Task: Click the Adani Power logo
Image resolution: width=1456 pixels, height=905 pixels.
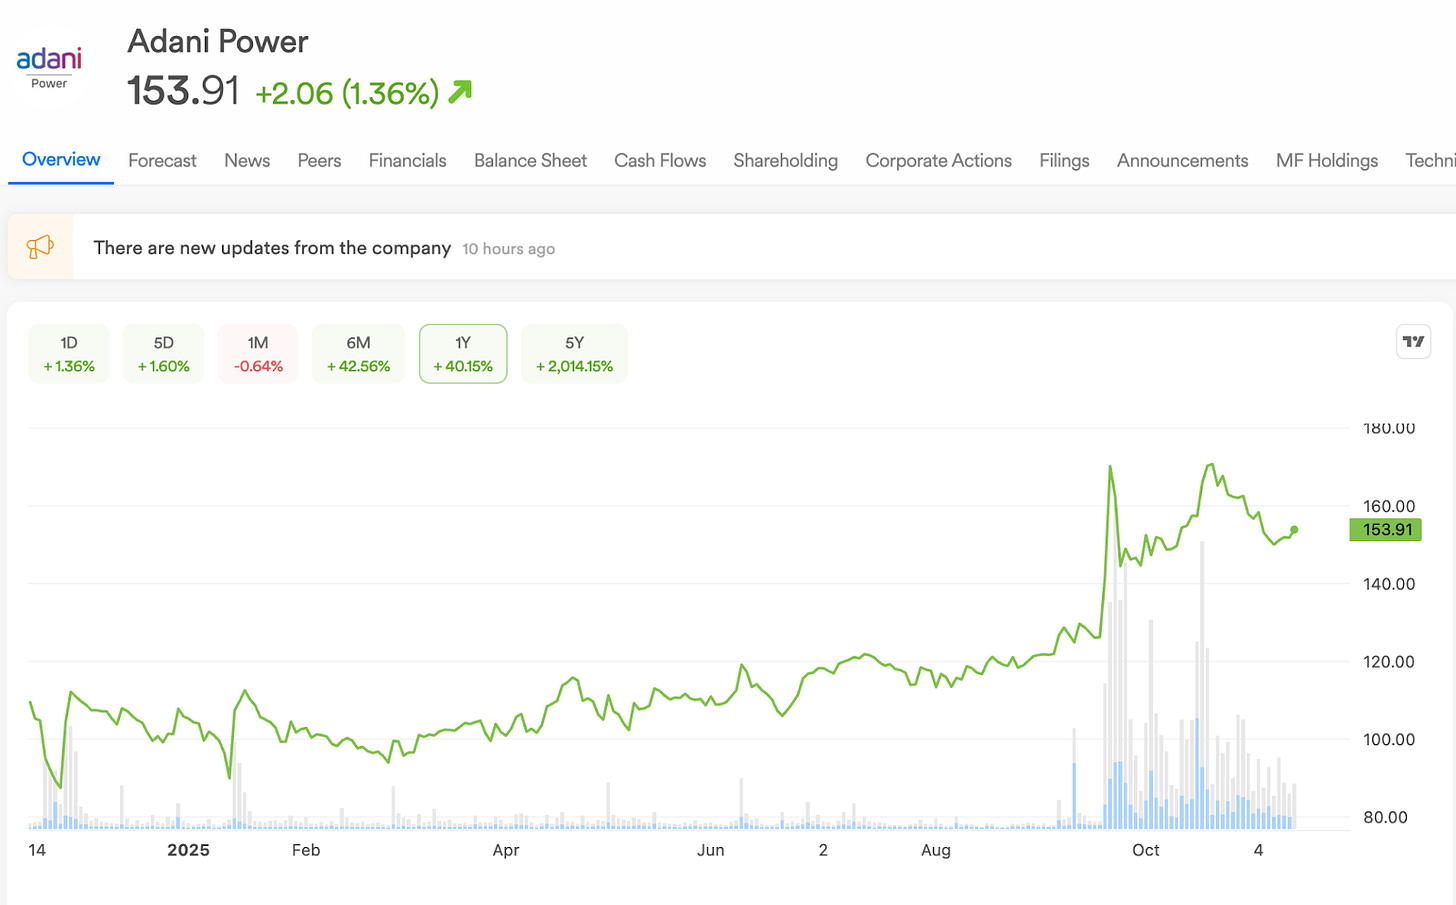Action: pos(49,68)
